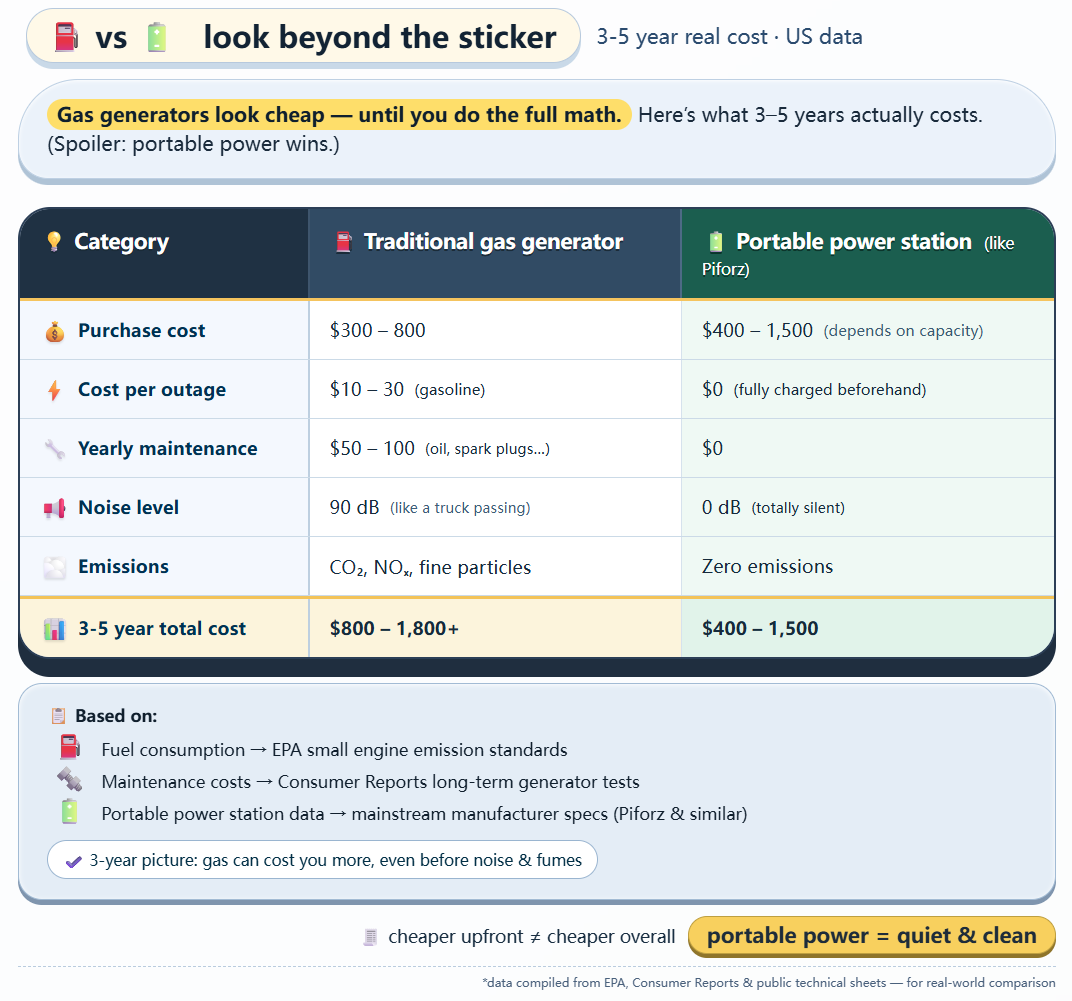Click the highlighted 'Gas generators look cheap' text
The image size is (1072, 1001).
pyautogui.click(x=339, y=115)
